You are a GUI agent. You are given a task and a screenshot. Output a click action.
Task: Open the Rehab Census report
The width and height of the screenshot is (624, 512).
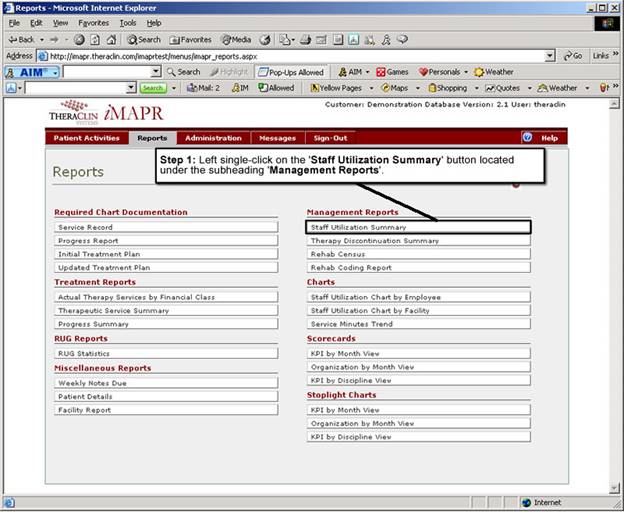coord(419,254)
